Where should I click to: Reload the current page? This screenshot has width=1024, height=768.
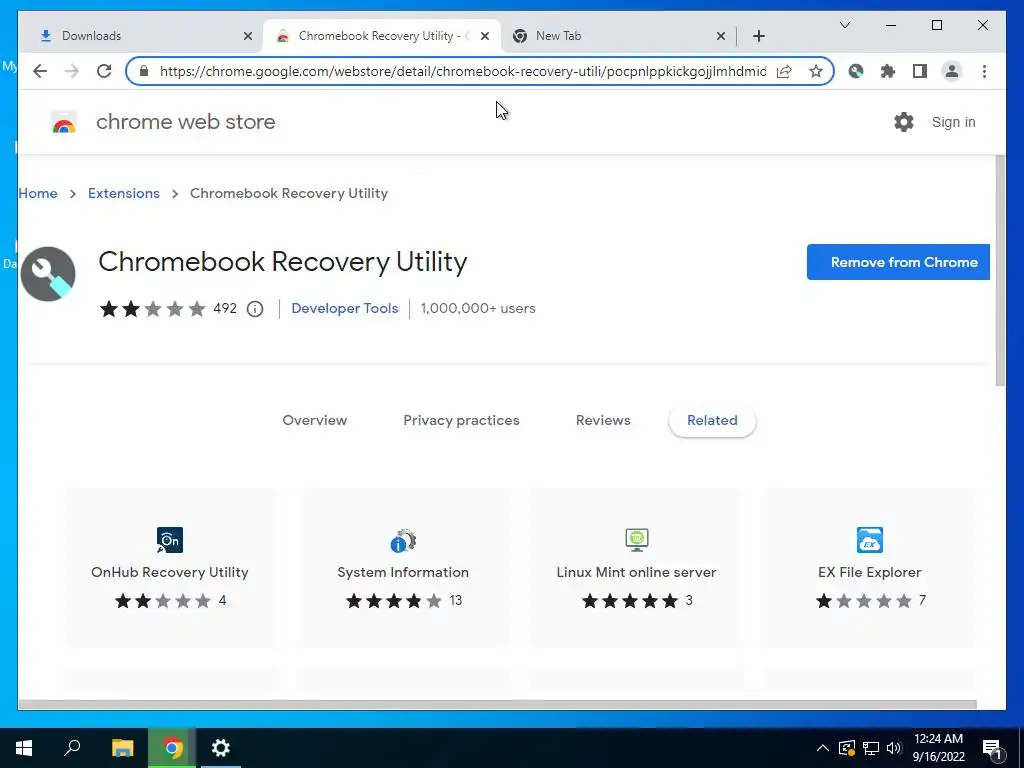click(x=104, y=71)
